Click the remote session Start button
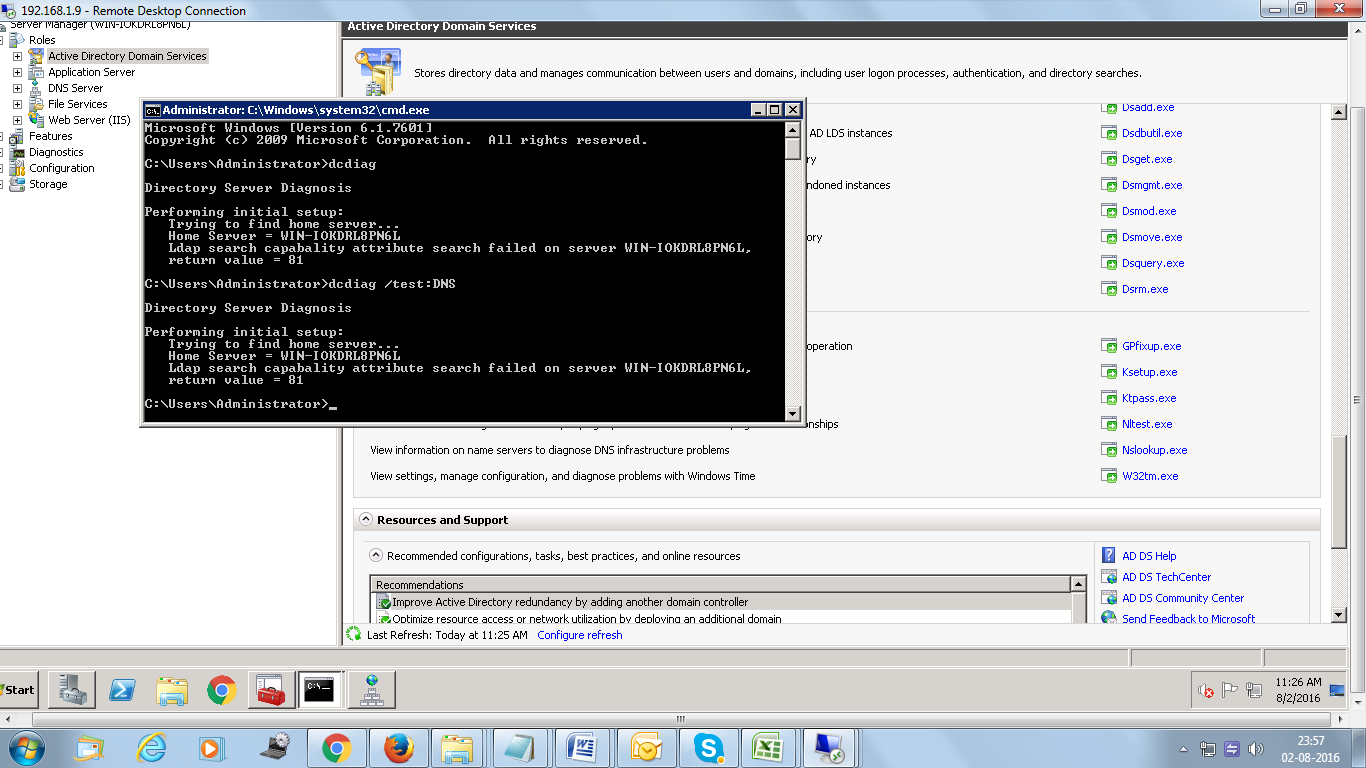Viewport: 1366px width, 768px height. point(18,690)
